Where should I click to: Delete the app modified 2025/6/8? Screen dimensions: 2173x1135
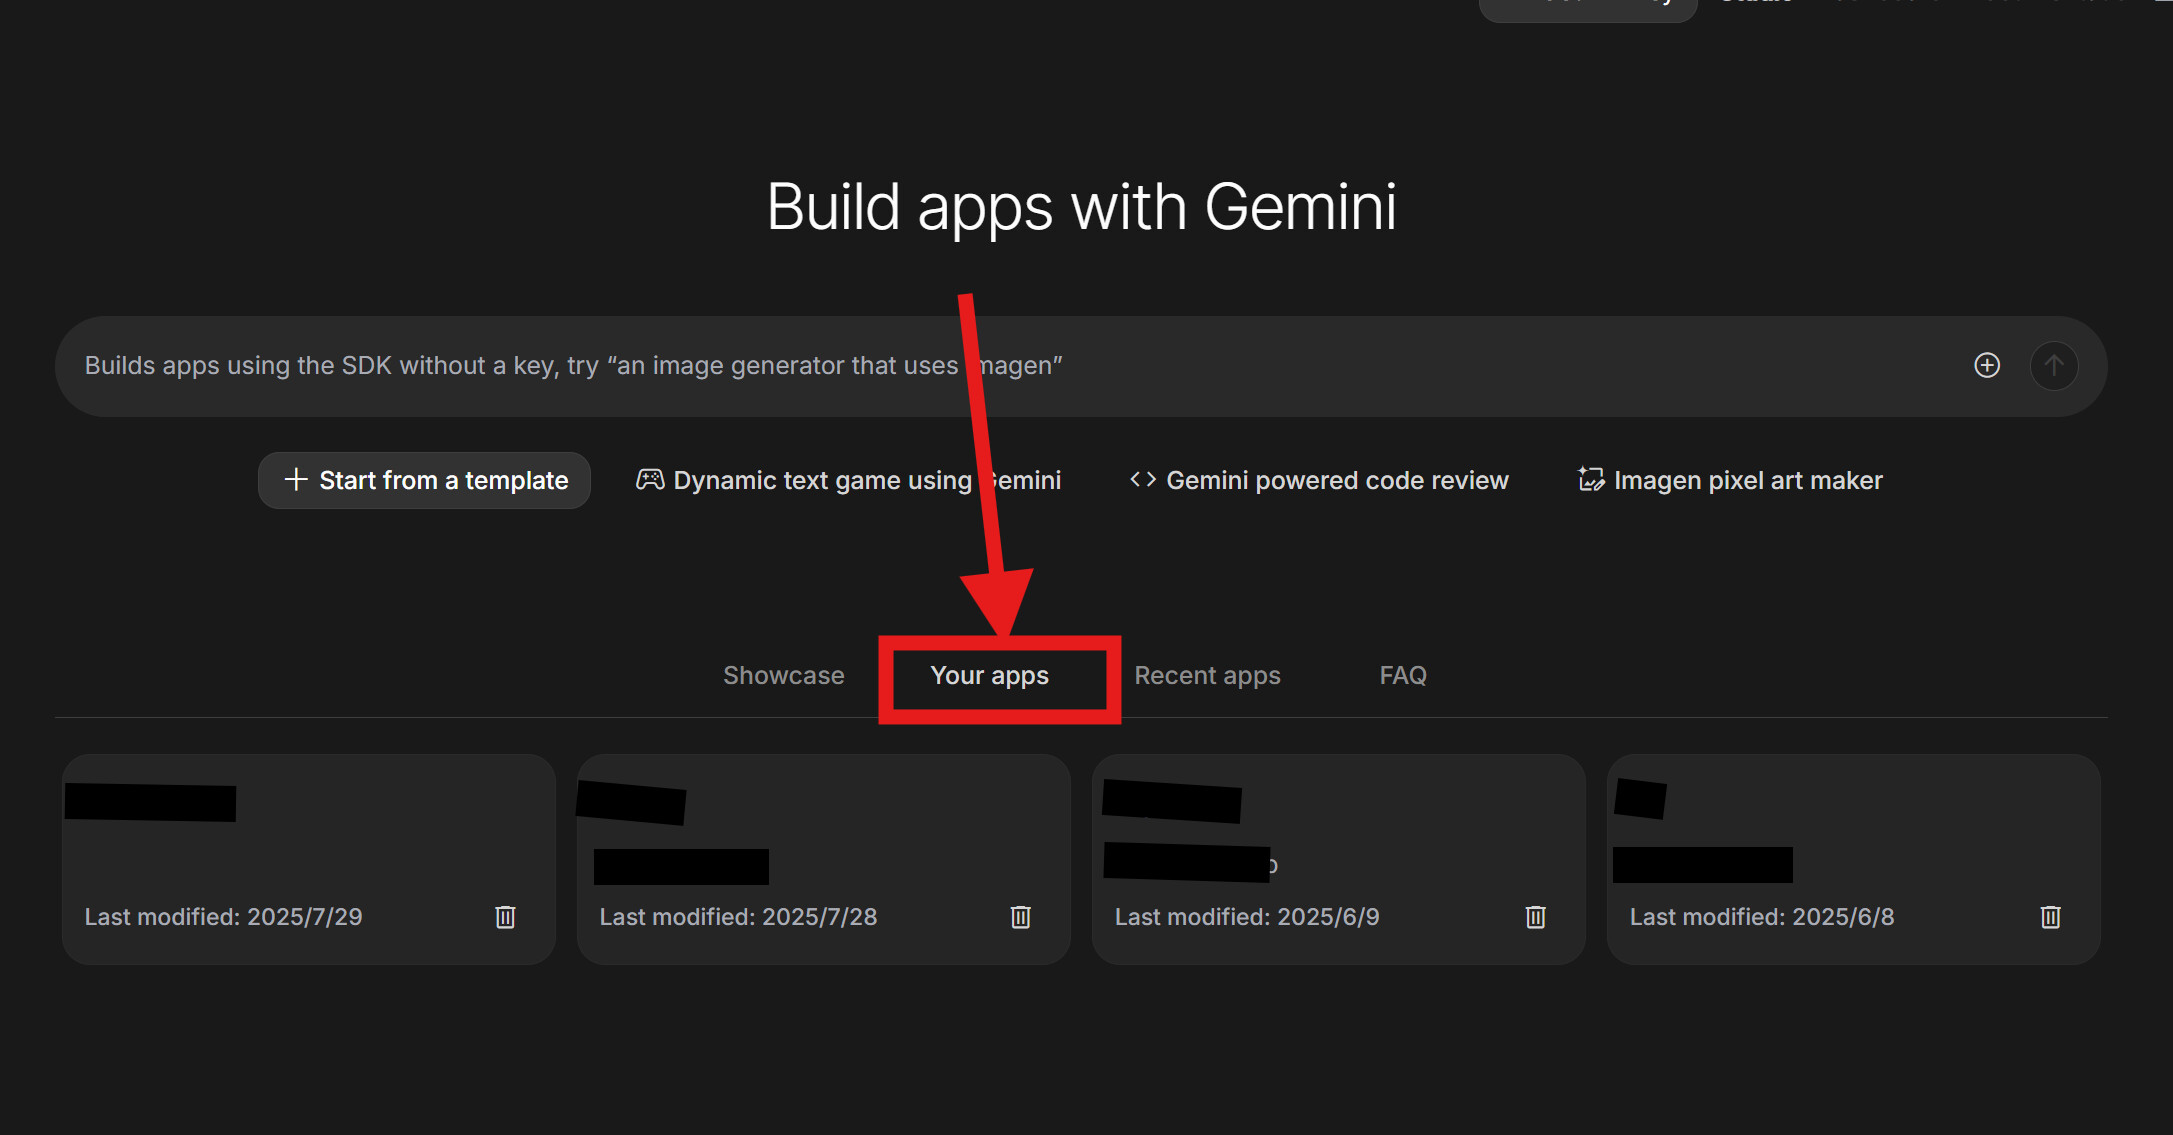click(2050, 917)
